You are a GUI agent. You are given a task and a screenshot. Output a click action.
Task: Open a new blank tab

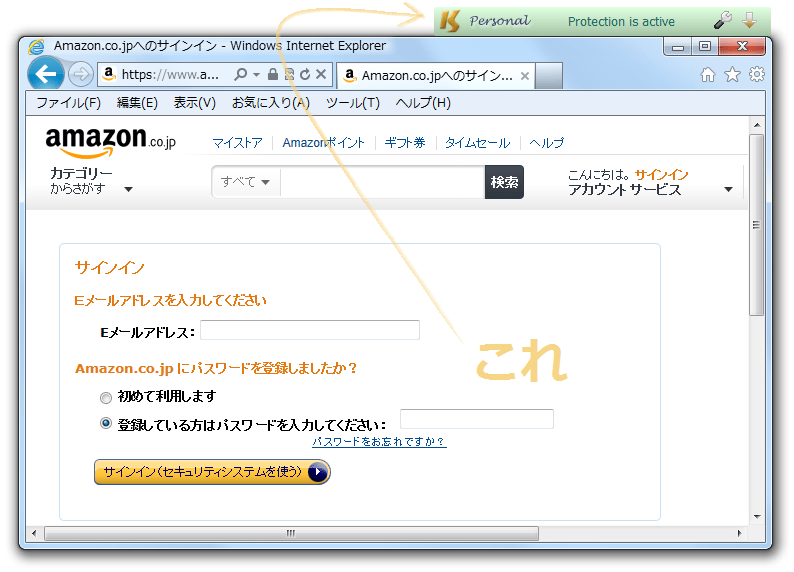pyautogui.click(x=549, y=75)
